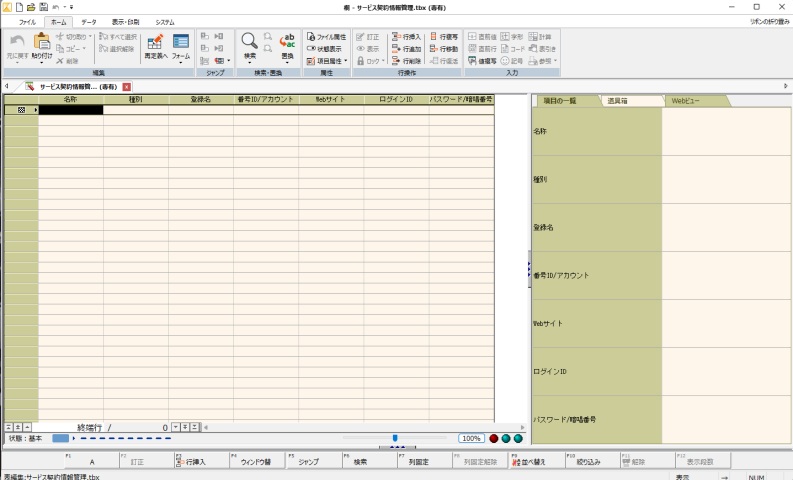
Task: Click the フォーム form icon
Action: pyautogui.click(x=181, y=42)
